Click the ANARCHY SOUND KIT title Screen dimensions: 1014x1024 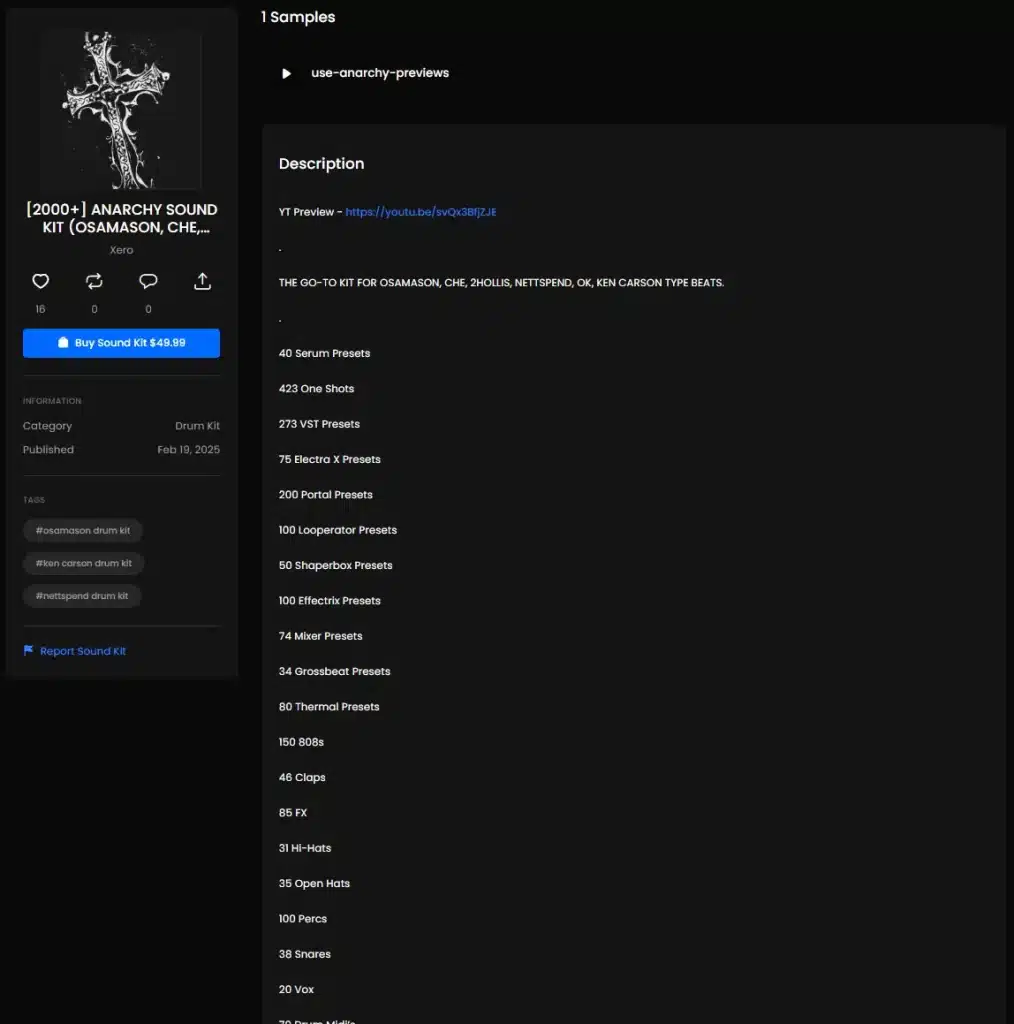point(121,218)
